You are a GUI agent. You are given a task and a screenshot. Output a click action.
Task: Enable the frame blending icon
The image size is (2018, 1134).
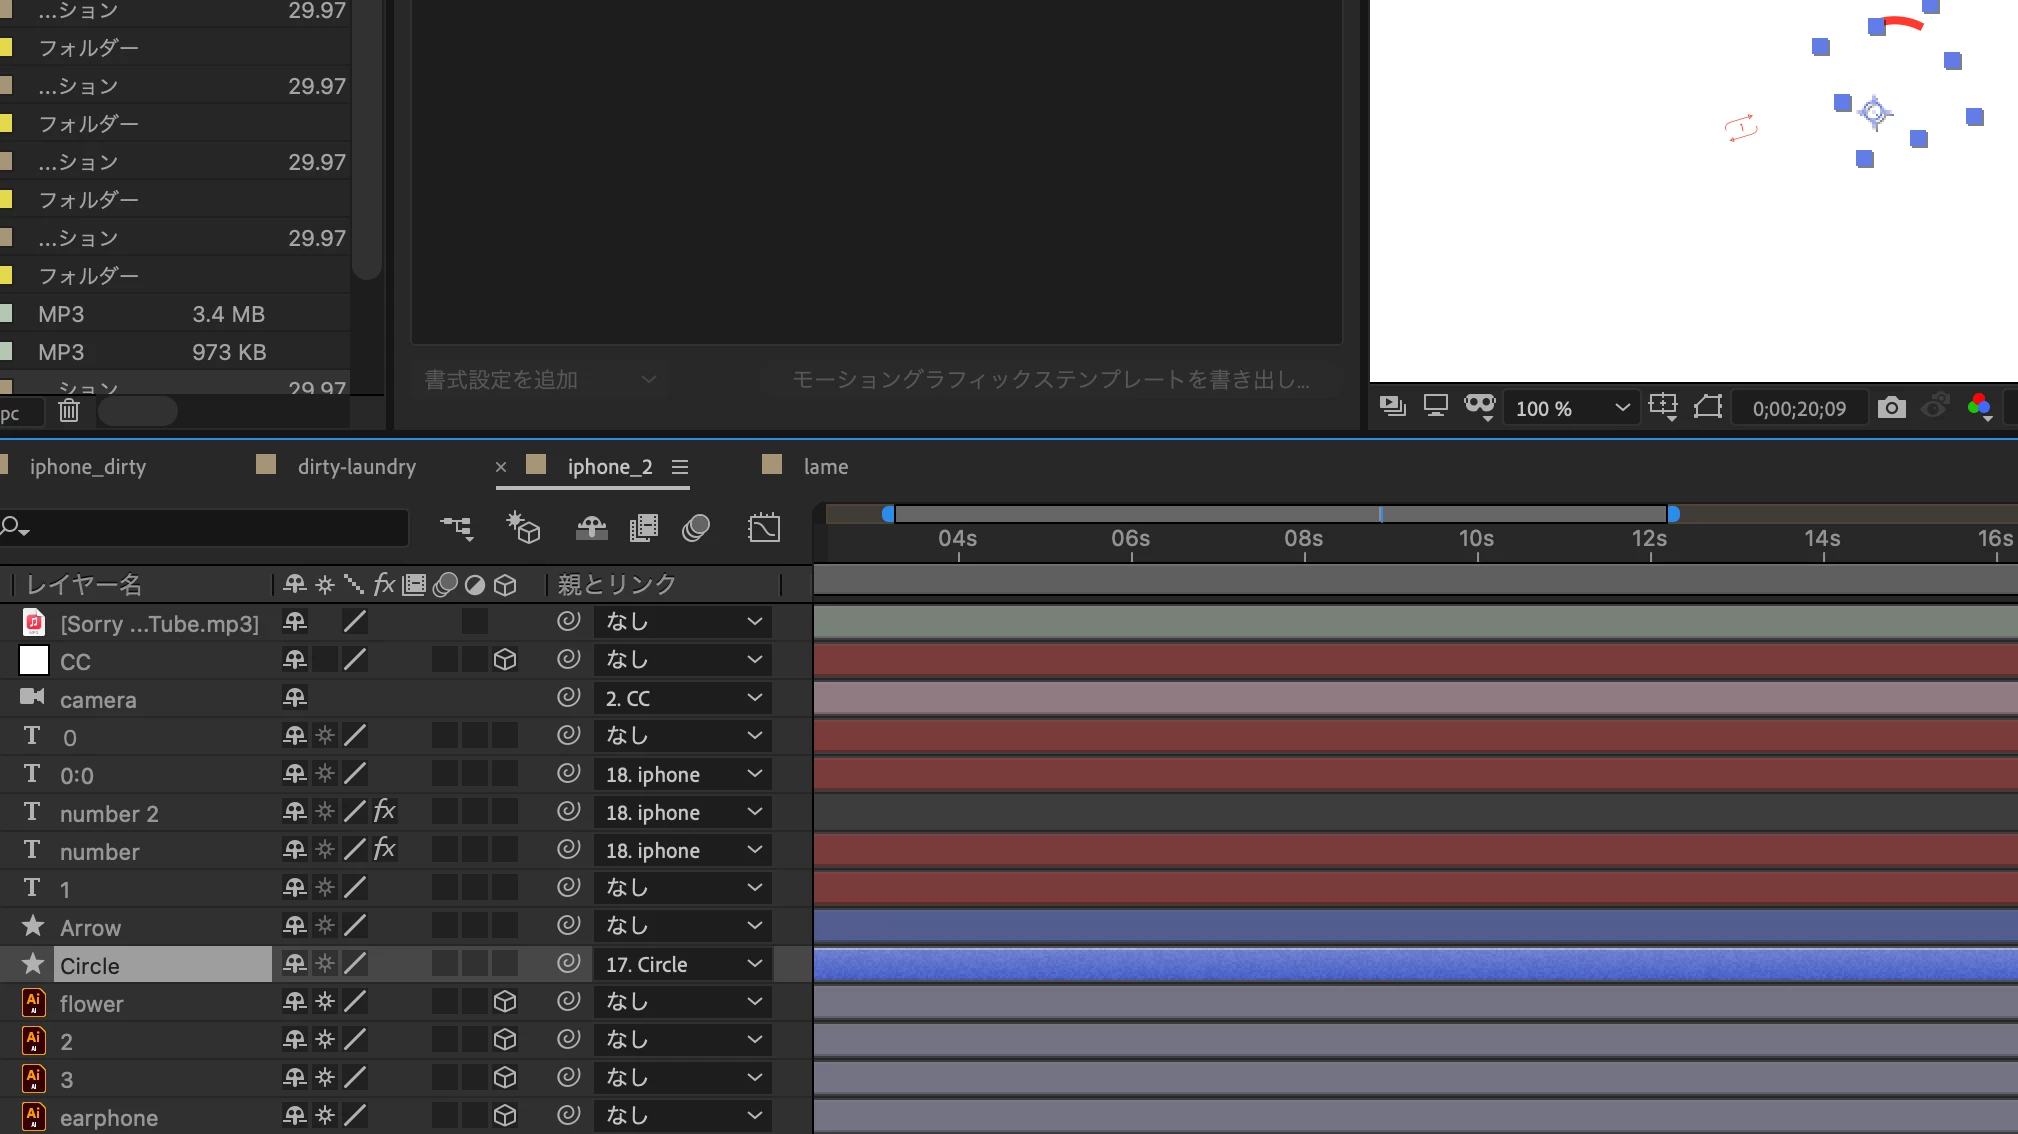point(643,527)
